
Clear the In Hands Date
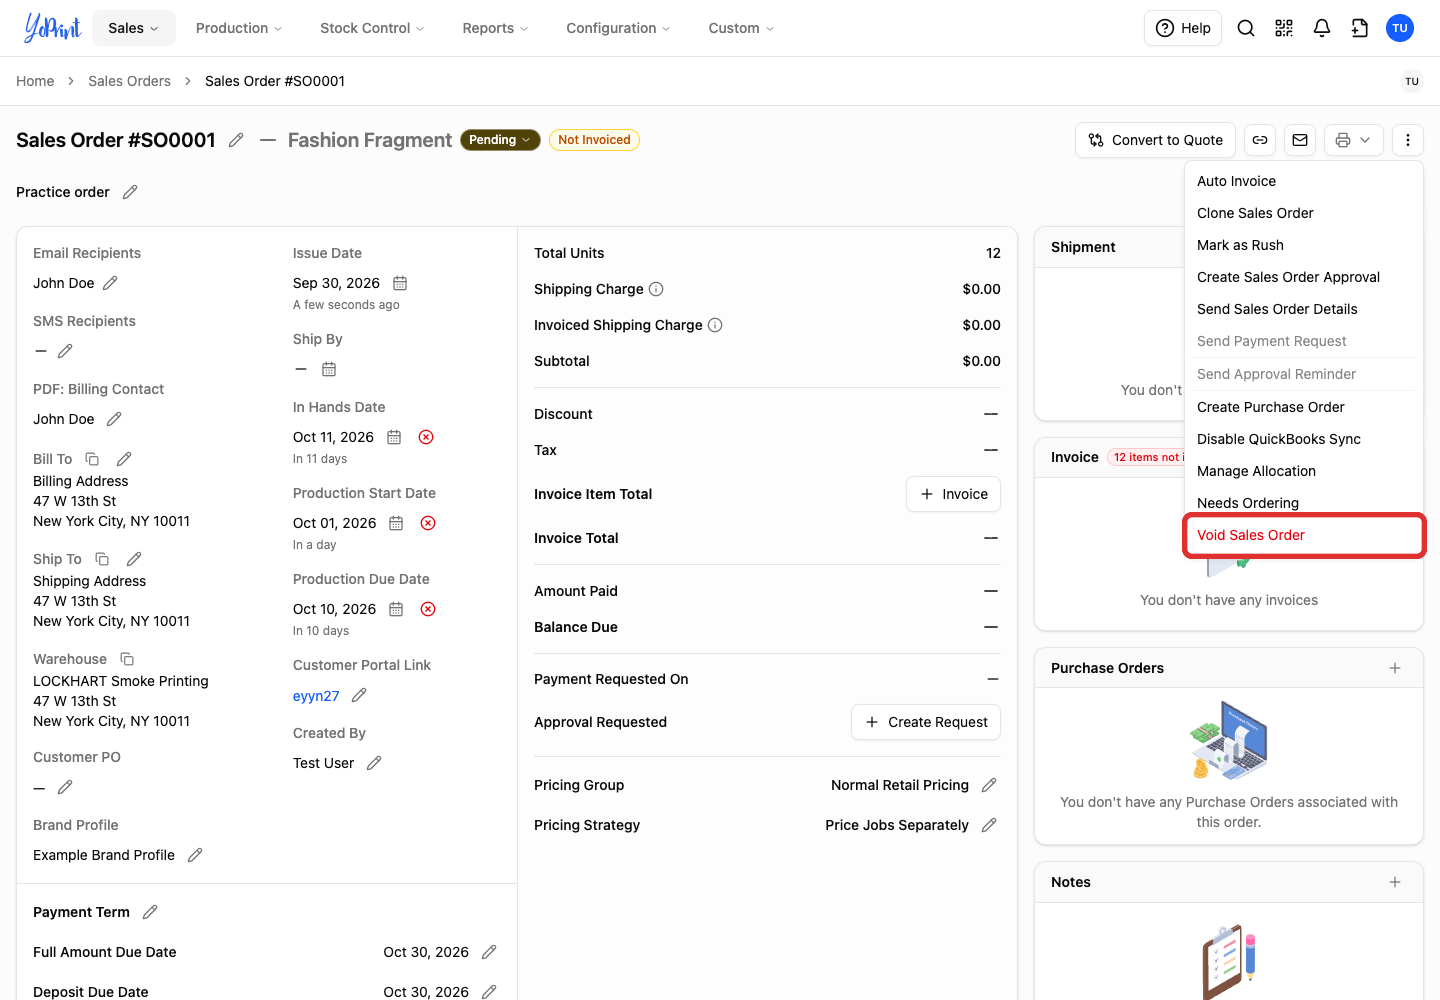coord(426,437)
